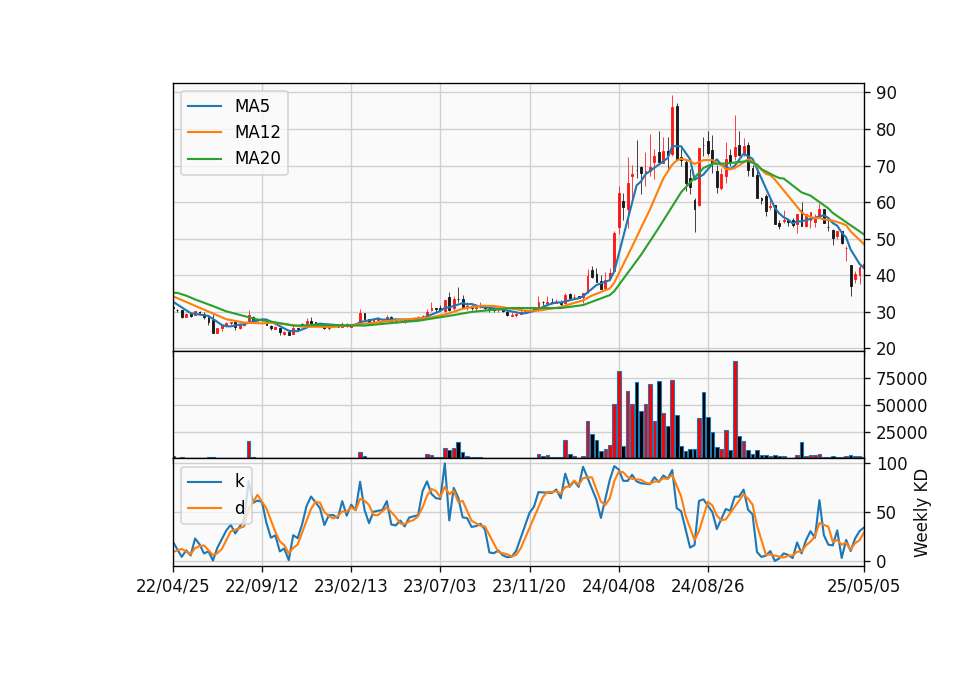Click the KD axis label 0

881,561
